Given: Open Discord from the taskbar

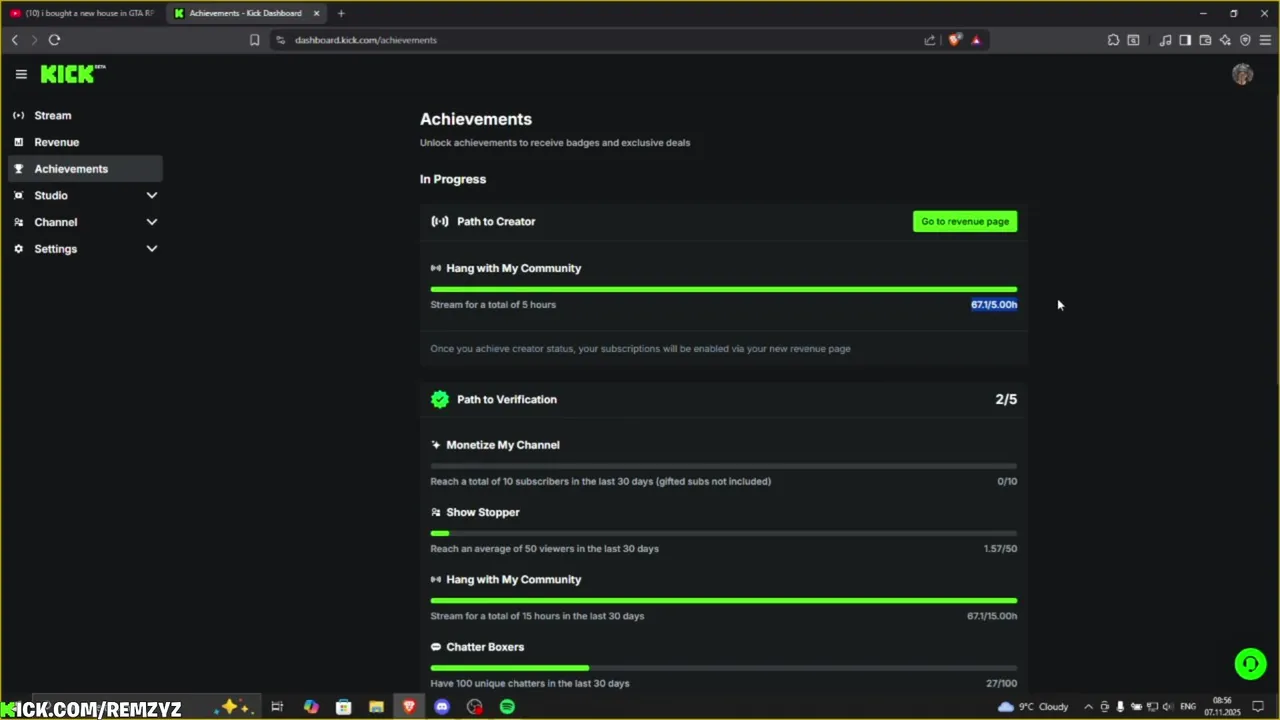Looking at the screenshot, I should pos(442,707).
